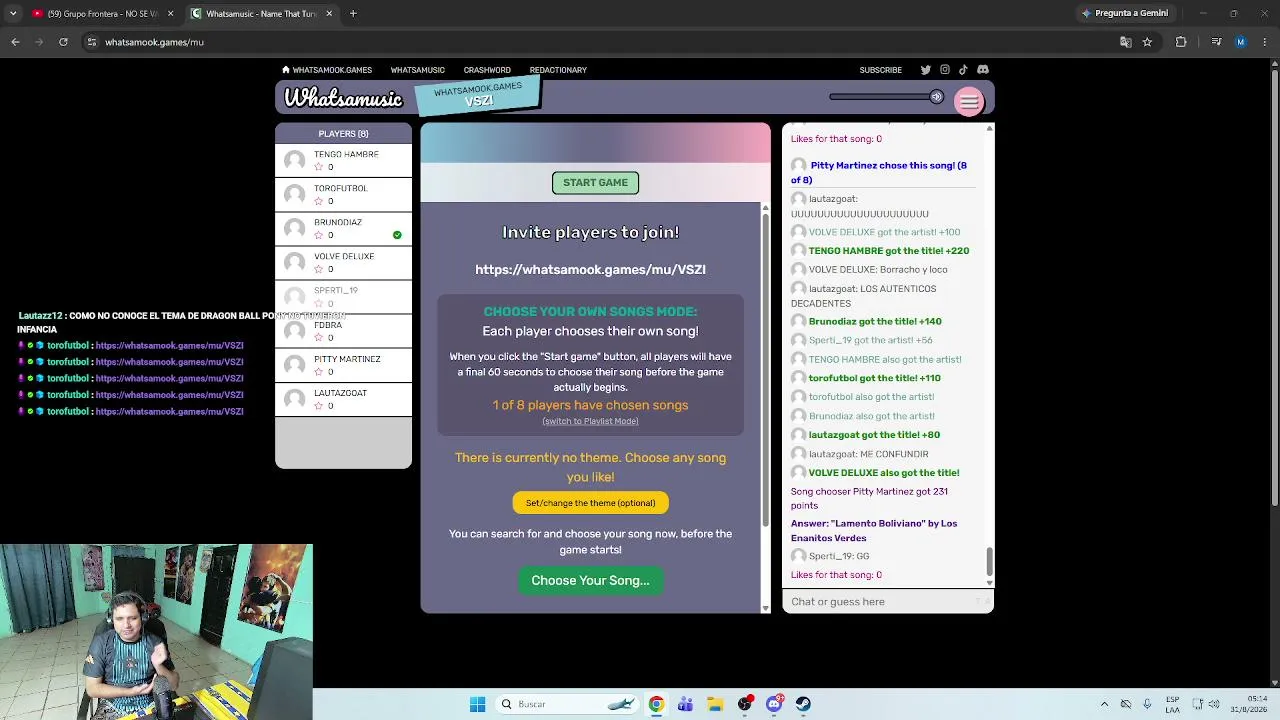1280x720 pixels.
Task: Open the browser extensions puzzle icon
Action: (x=1181, y=42)
